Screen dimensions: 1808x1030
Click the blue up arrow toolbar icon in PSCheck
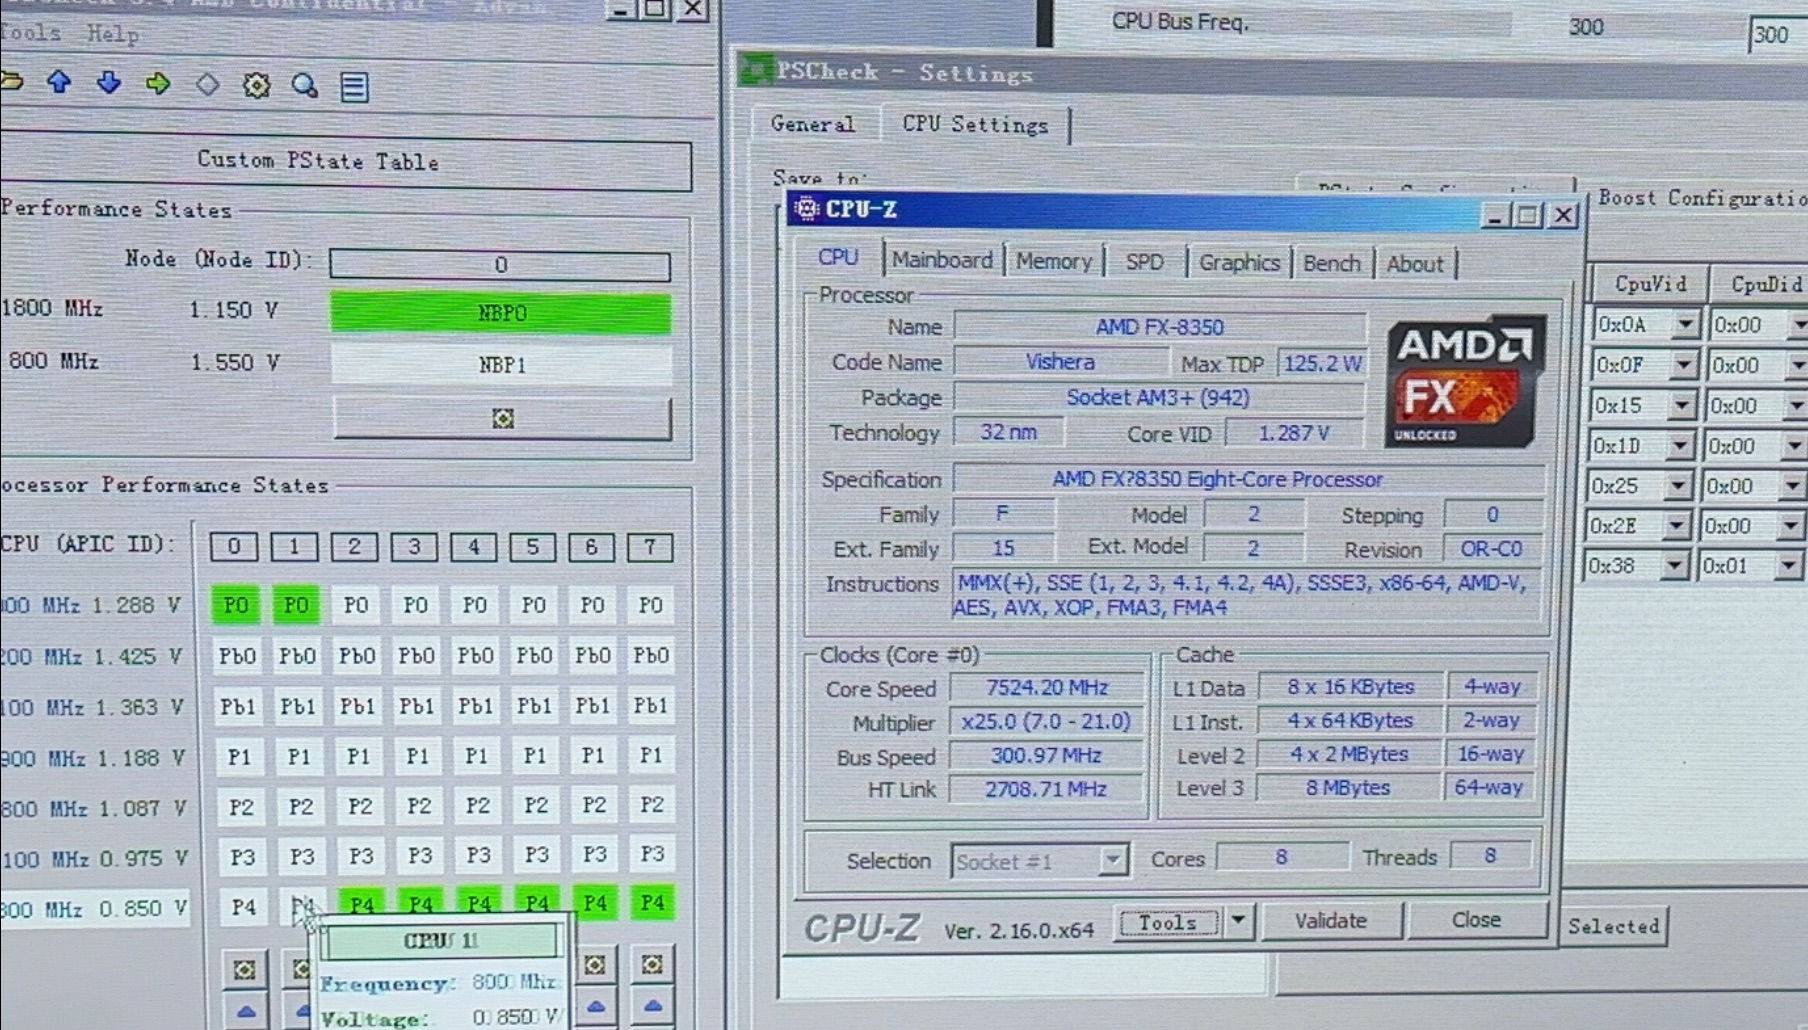tap(59, 82)
